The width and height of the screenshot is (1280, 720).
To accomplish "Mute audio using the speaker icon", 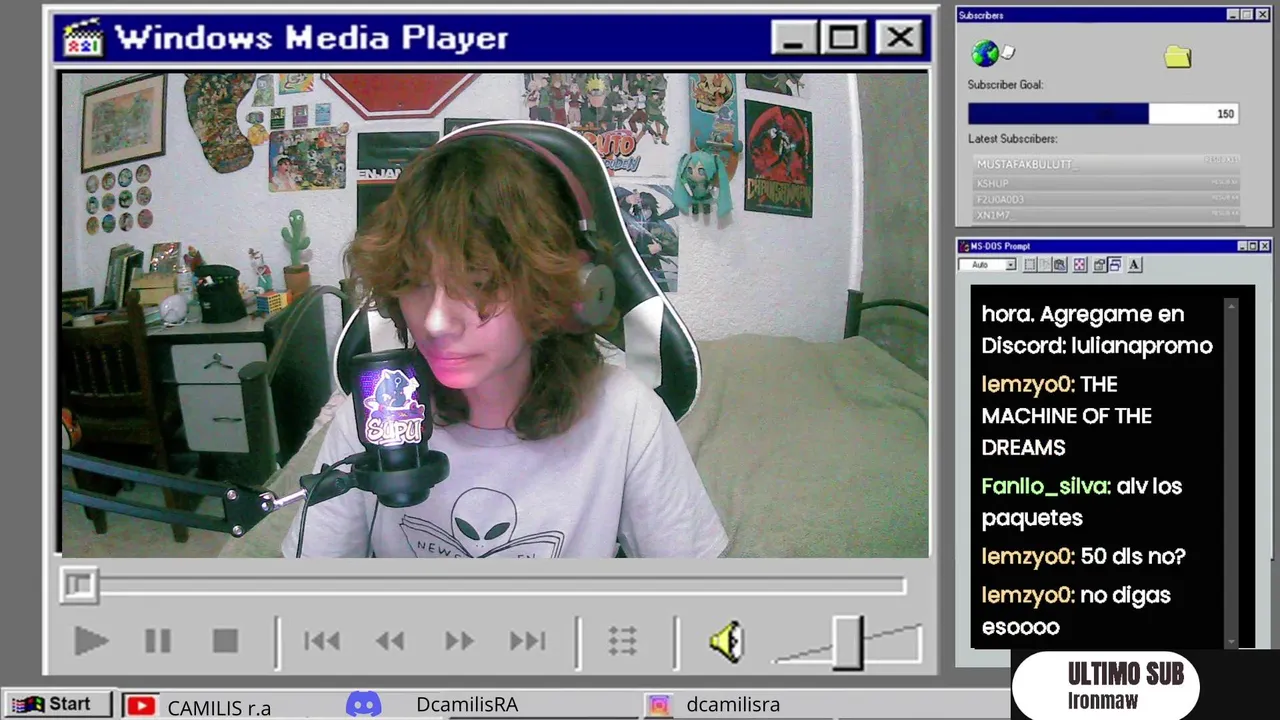I will pos(727,641).
